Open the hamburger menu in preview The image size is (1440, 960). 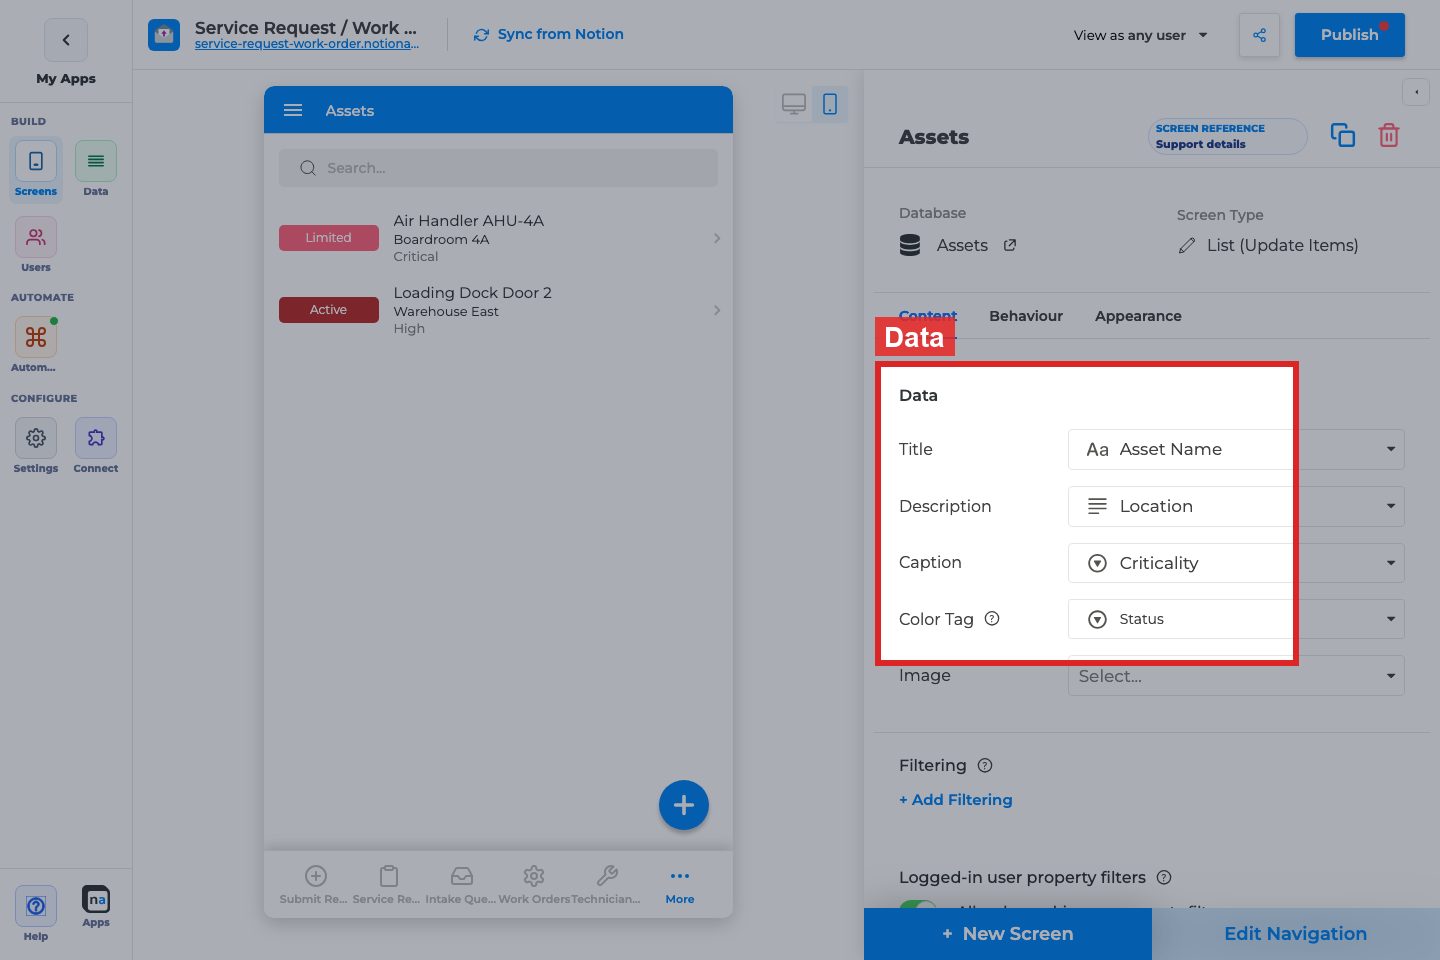(293, 110)
